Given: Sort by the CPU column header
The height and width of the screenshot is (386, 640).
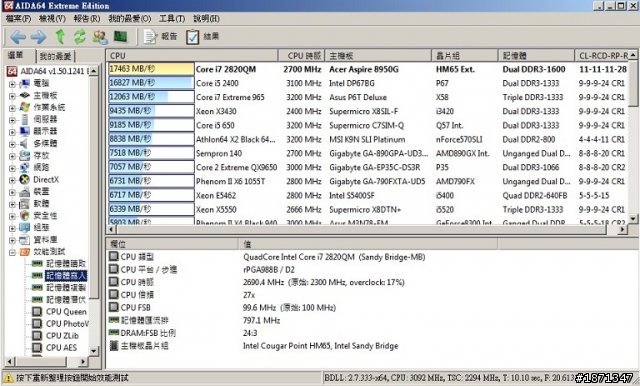Looking at the screenshot, I should pos(192,55).
